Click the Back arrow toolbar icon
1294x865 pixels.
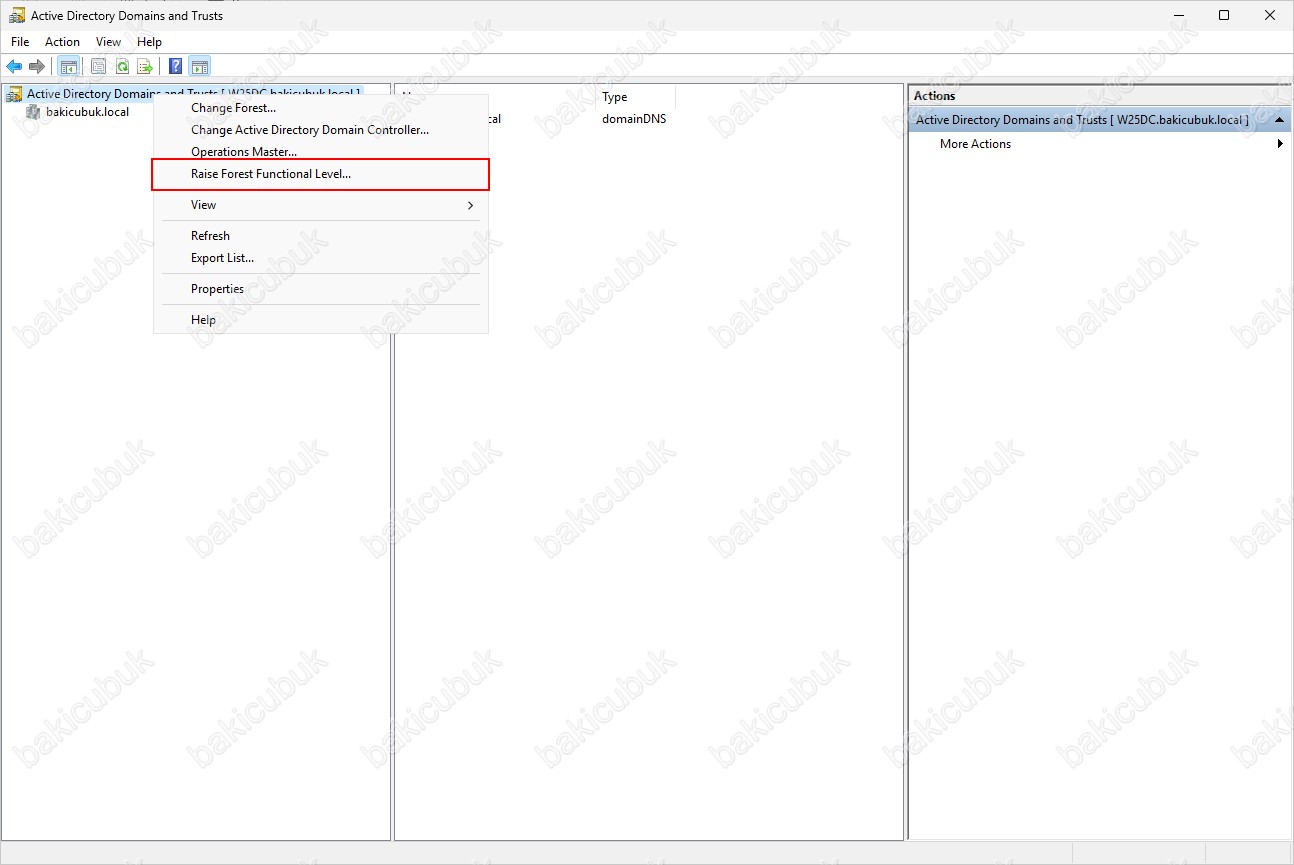[14, 67]
